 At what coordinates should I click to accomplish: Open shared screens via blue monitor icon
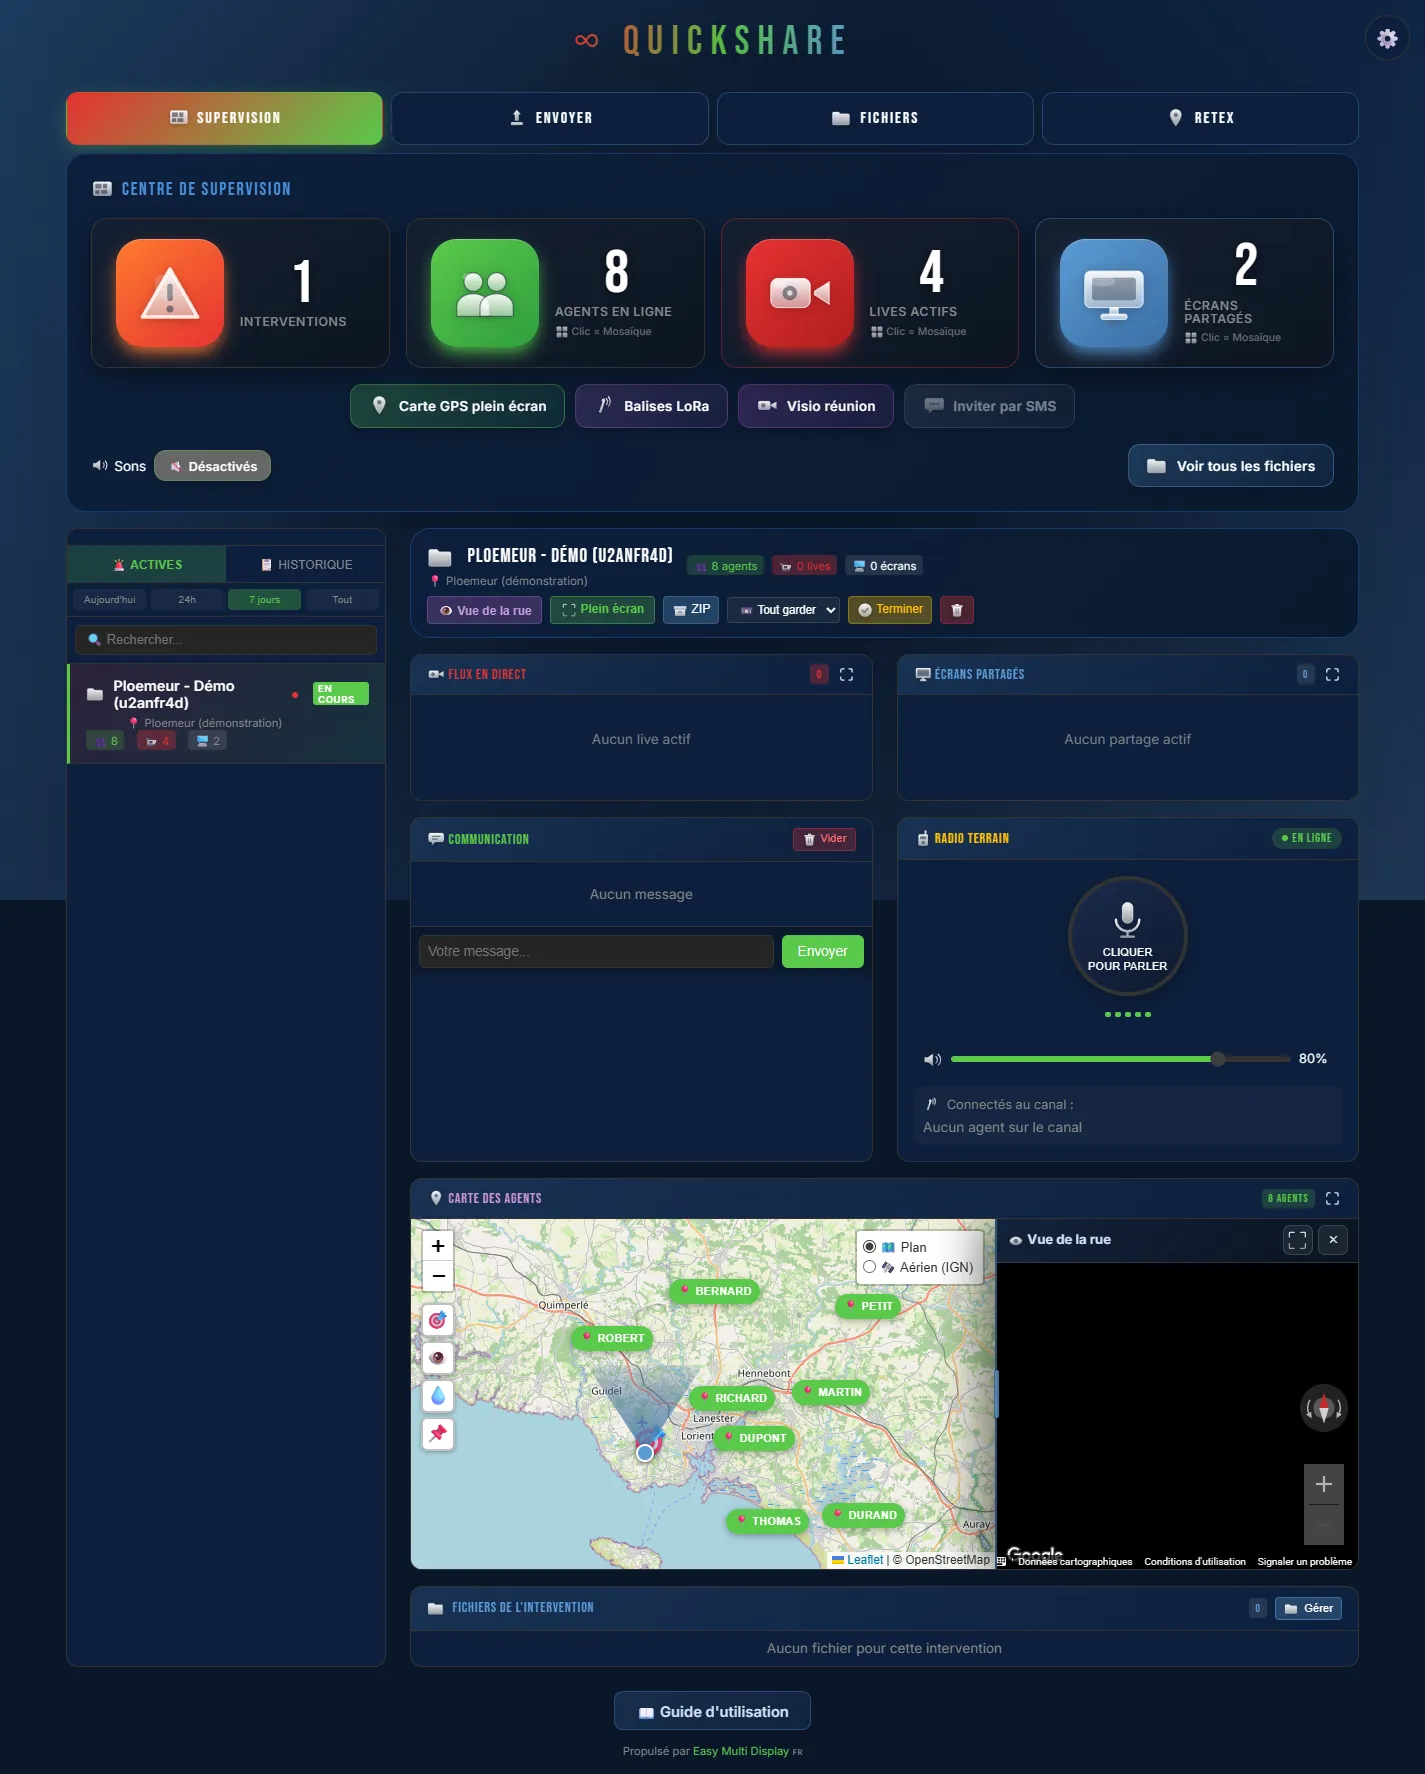(1114, 293)
